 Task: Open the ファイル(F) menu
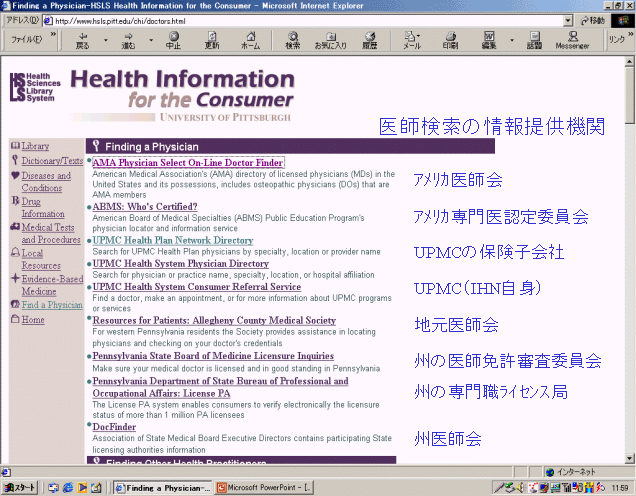click(x=25, y=40)
